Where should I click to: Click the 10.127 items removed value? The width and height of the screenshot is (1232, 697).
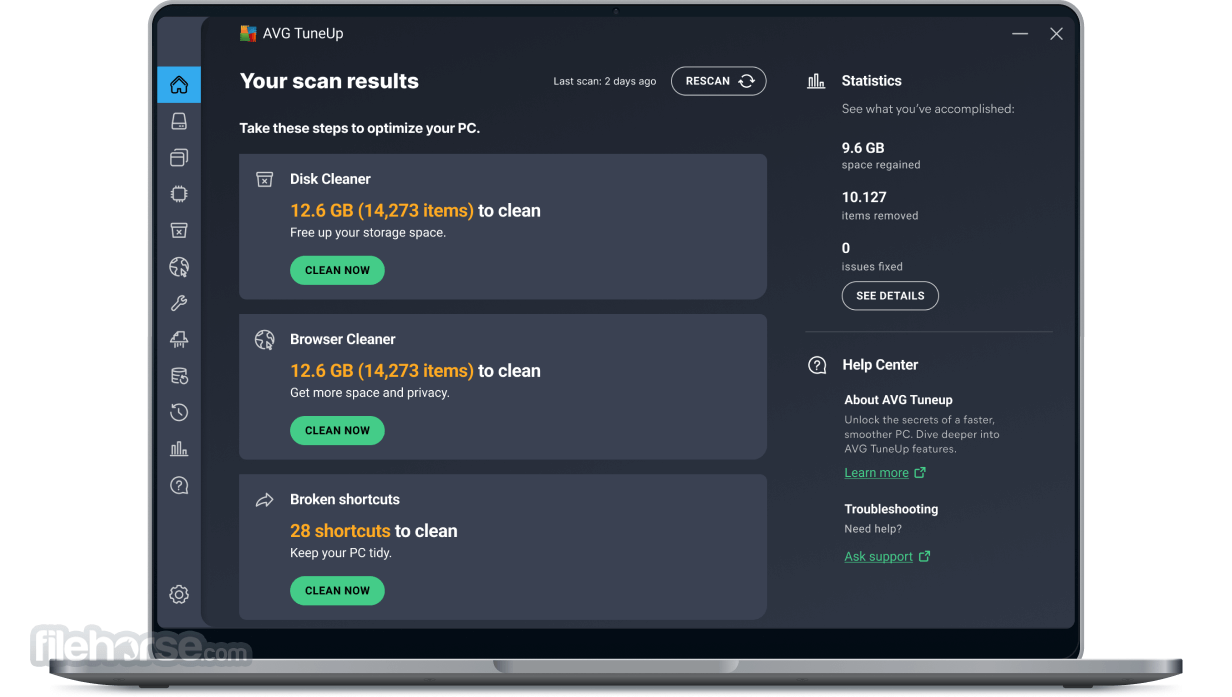coord(864,197)
